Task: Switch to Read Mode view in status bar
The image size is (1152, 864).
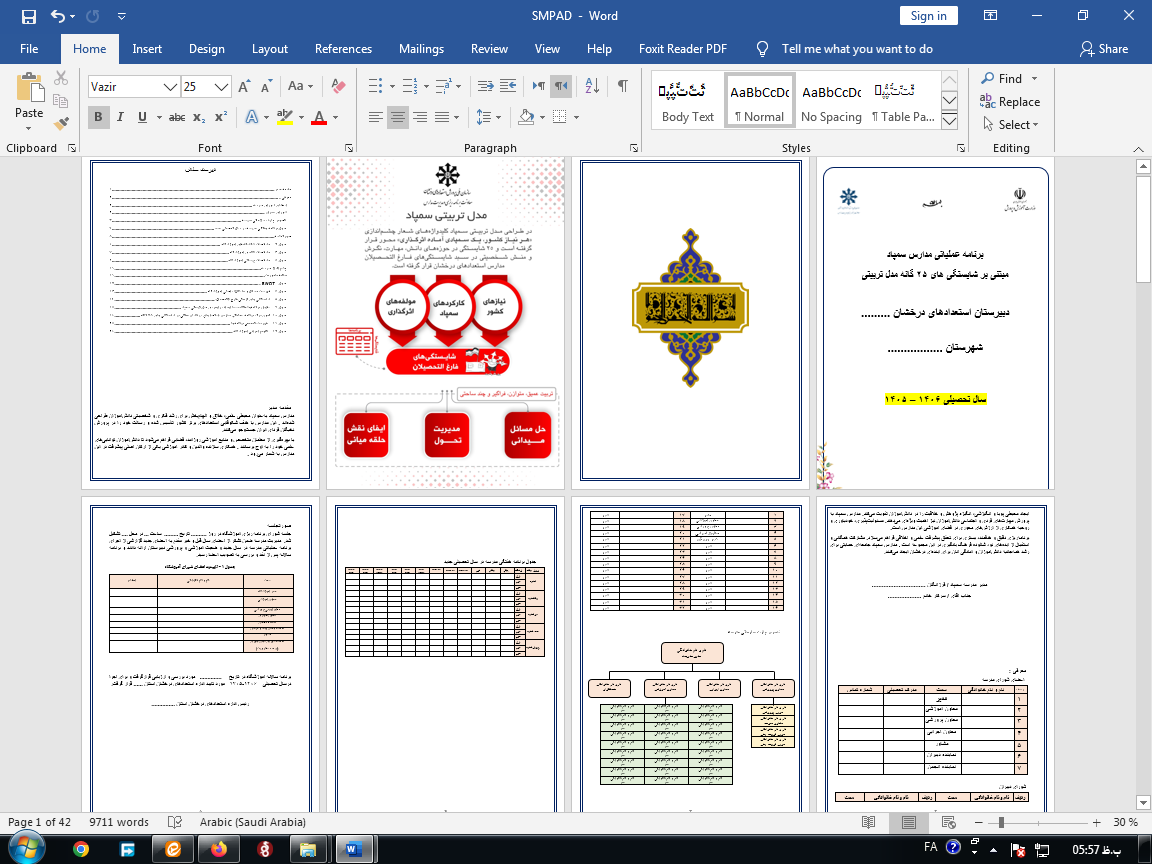Action: click(868, 822)
